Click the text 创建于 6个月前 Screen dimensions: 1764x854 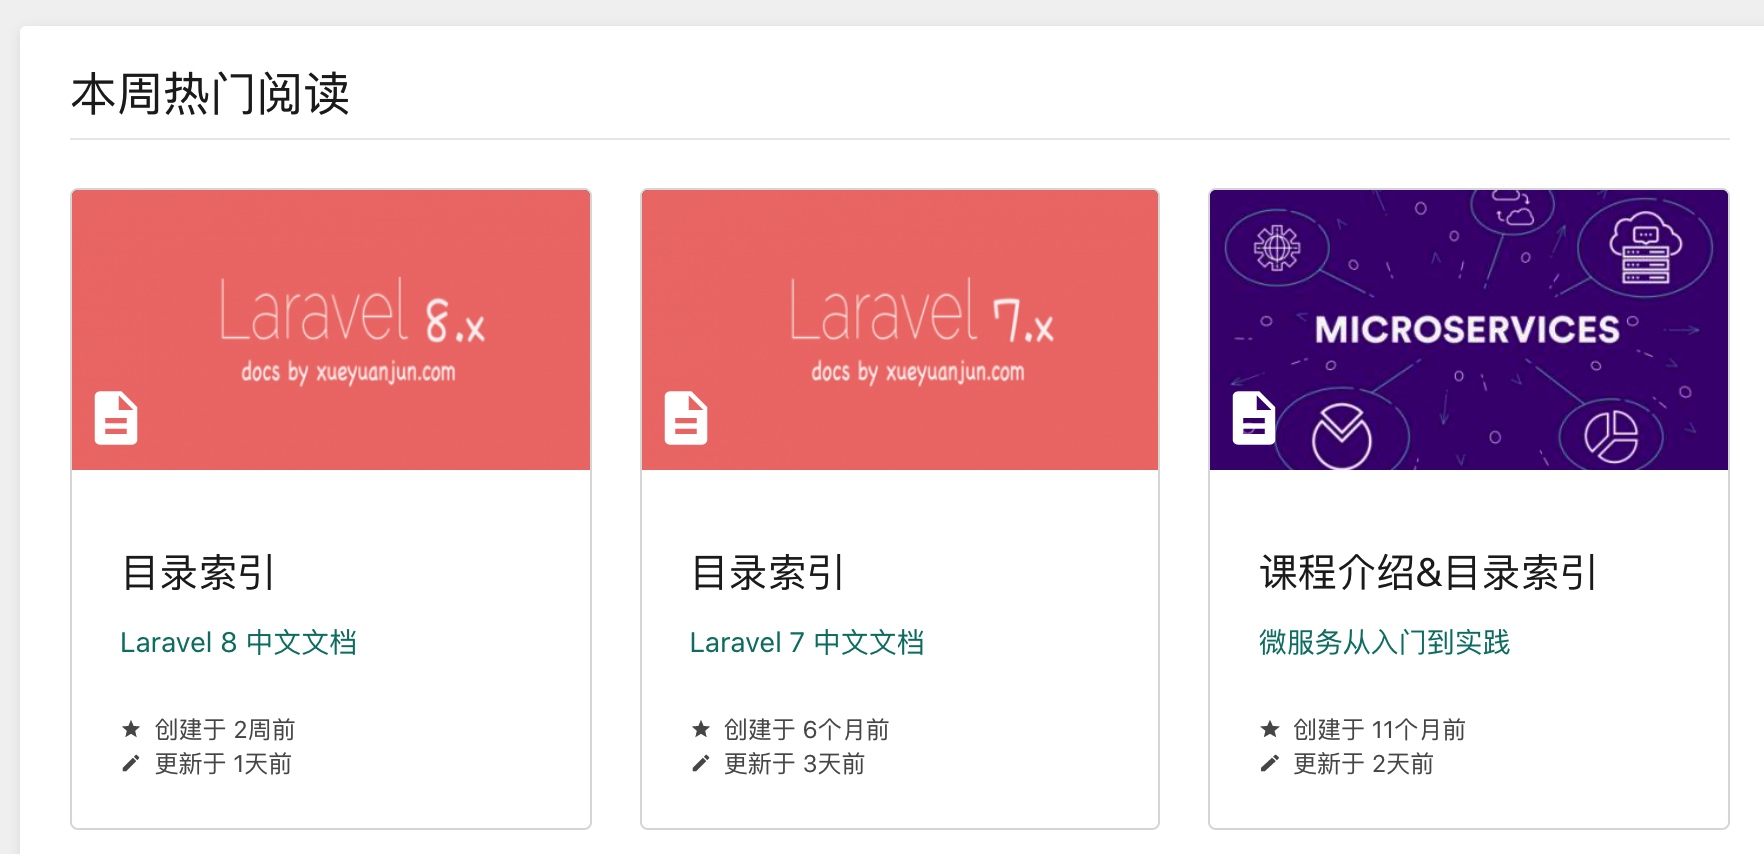tap(807, 730)
